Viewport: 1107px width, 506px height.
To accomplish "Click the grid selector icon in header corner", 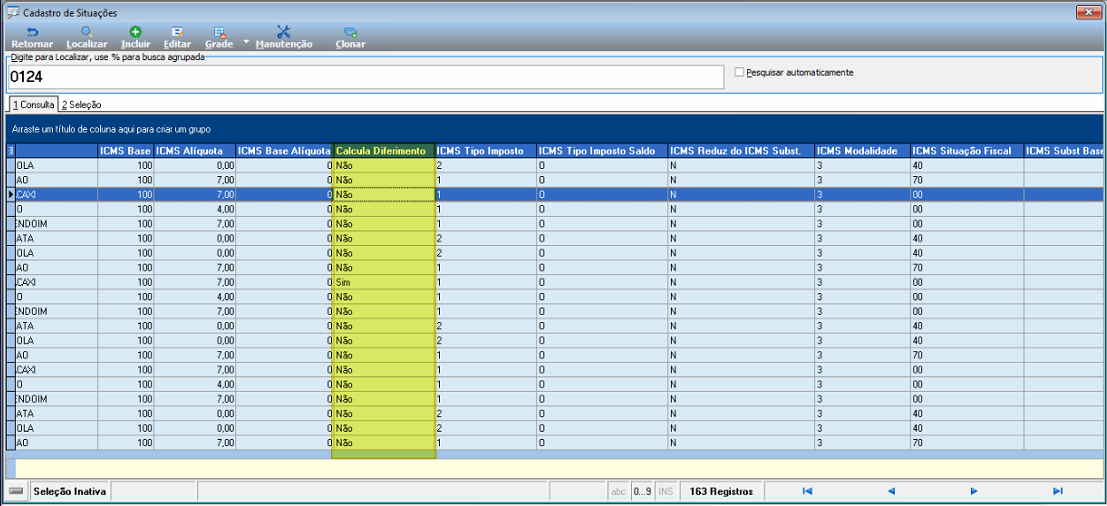I will [11, 150].
